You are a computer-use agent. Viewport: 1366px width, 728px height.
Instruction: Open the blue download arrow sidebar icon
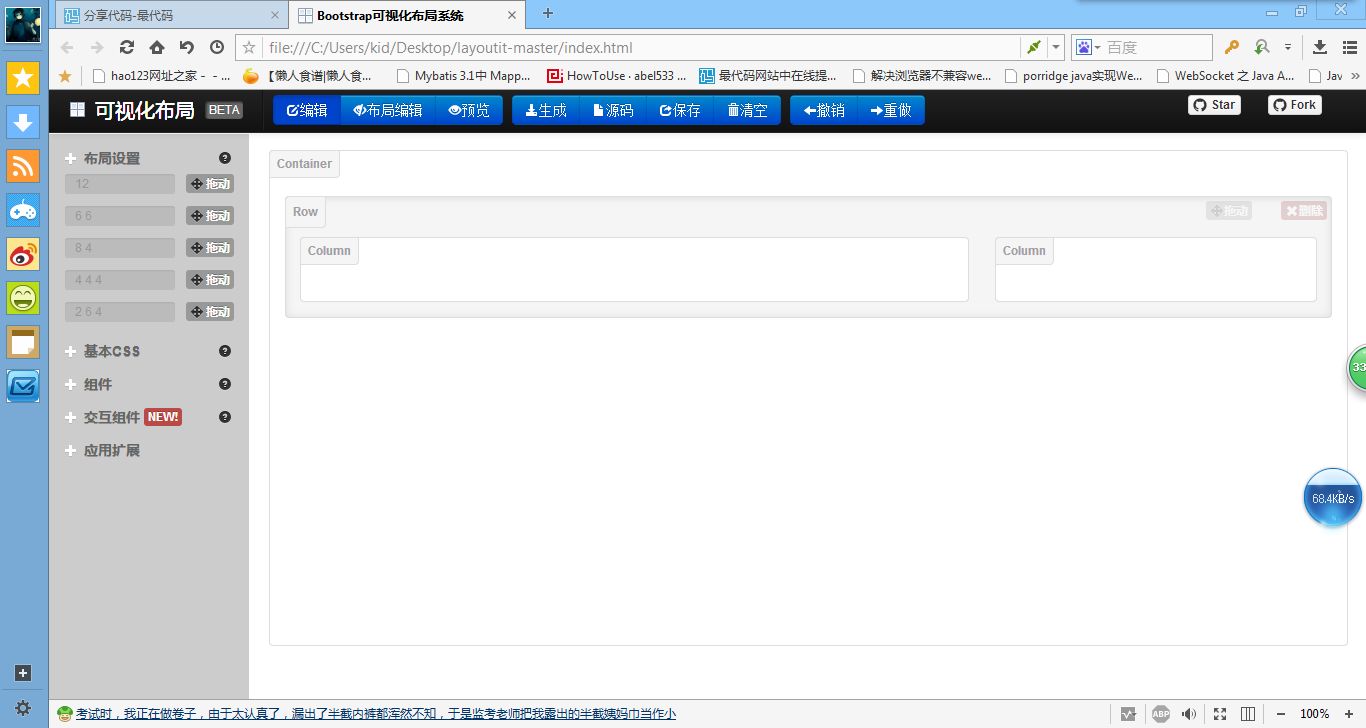click(x=23, y=122)
